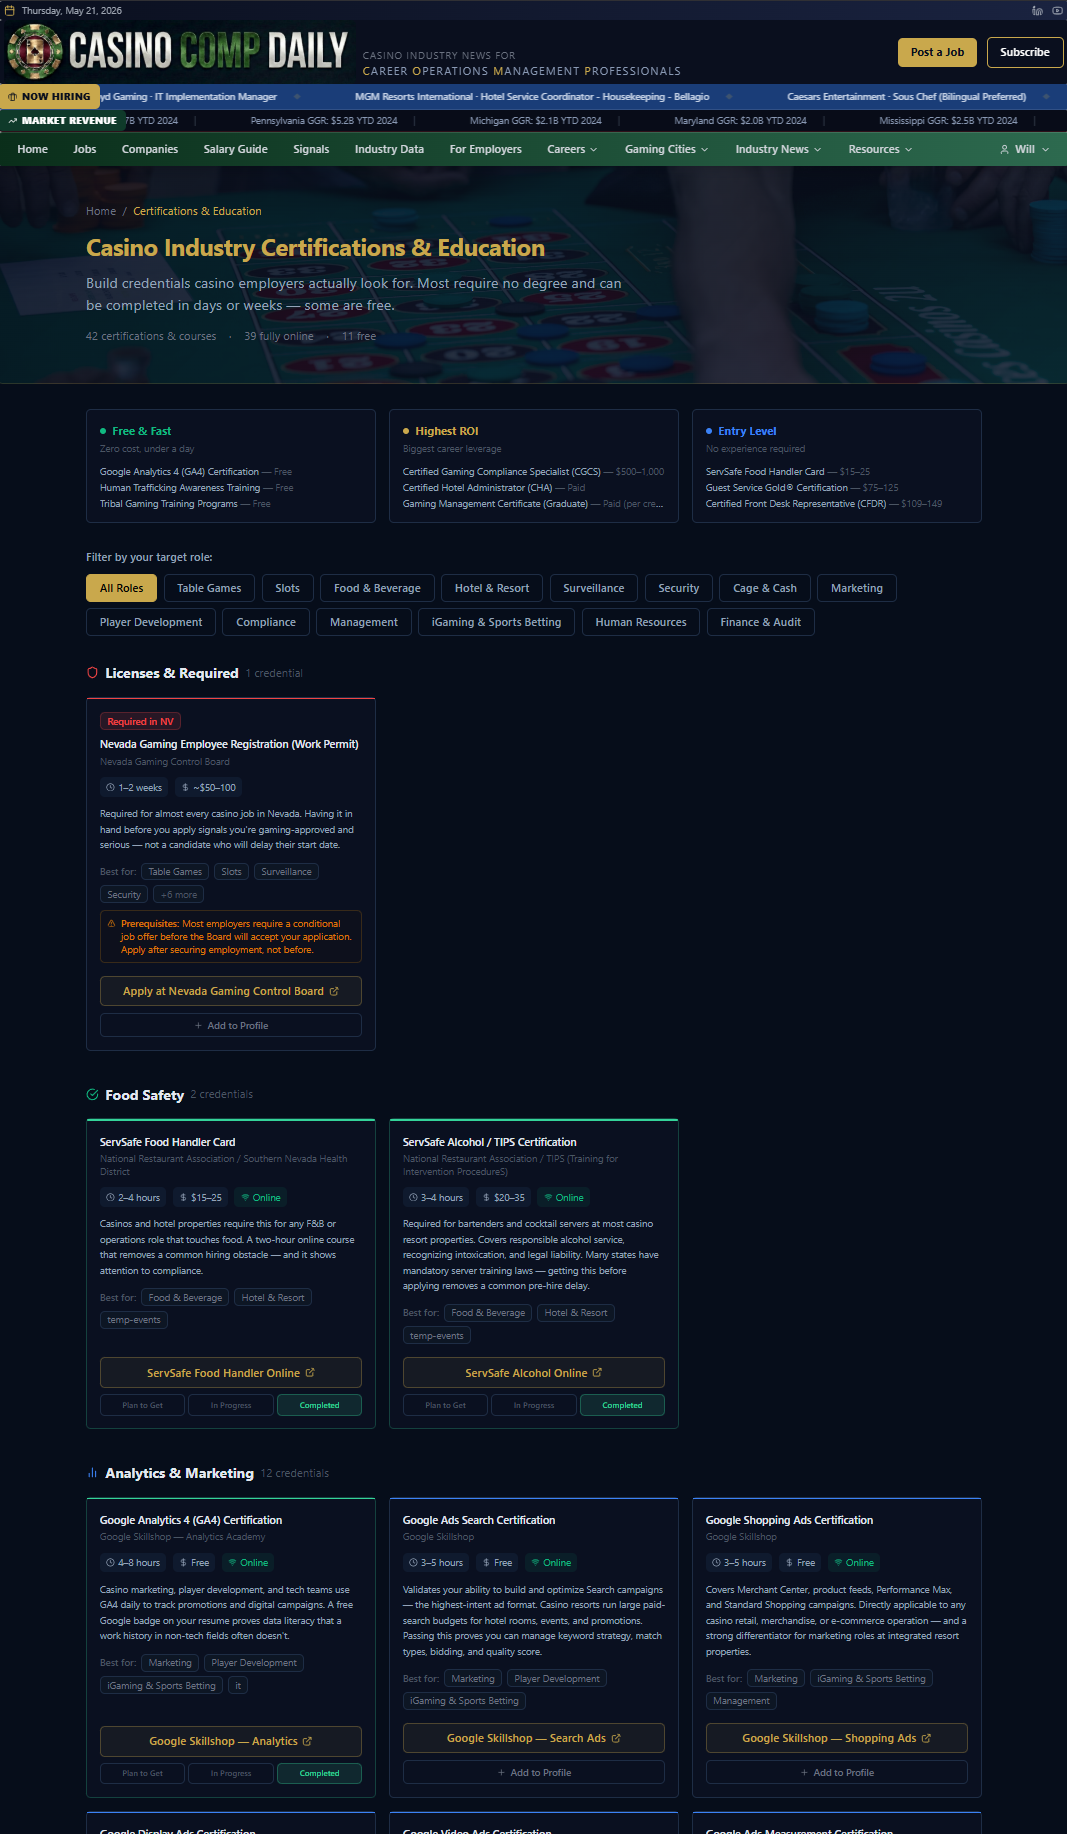Click the bar chart icon beside Analytics & Marketing
1067x1834 pixels.
point(92,1473)
